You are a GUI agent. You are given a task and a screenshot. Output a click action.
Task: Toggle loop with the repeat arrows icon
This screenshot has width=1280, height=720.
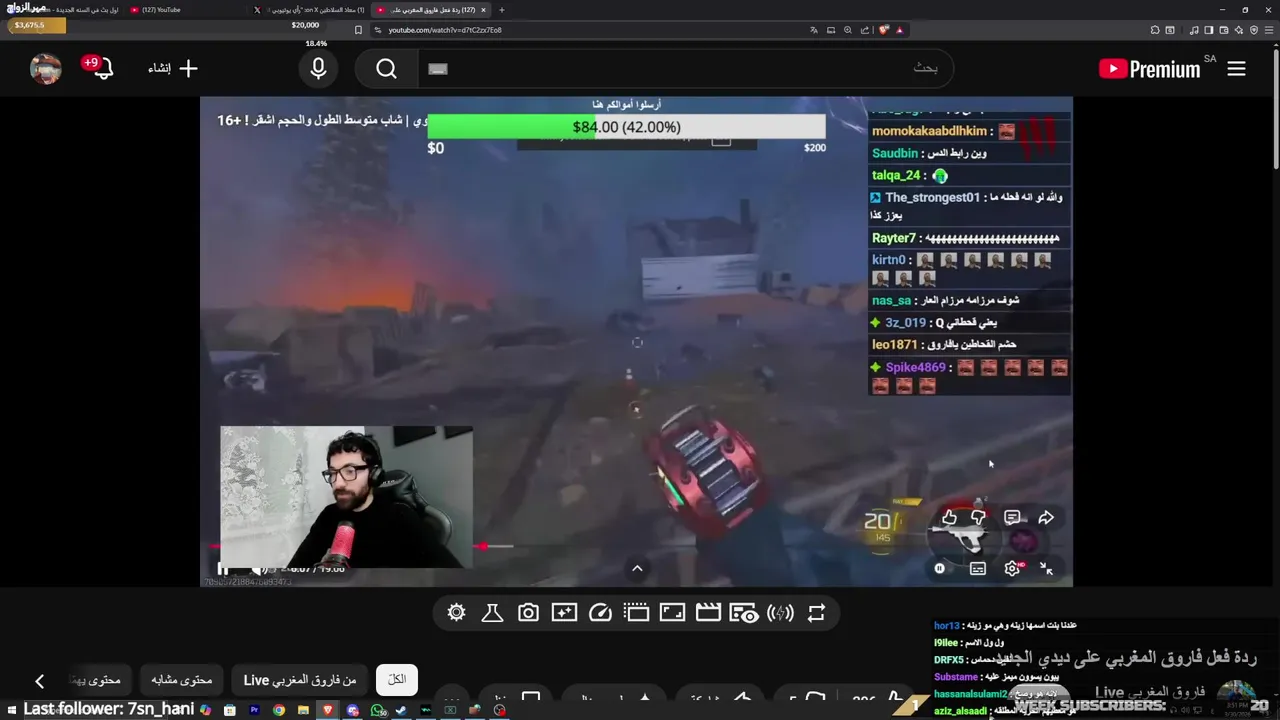[x=816, y=613]
